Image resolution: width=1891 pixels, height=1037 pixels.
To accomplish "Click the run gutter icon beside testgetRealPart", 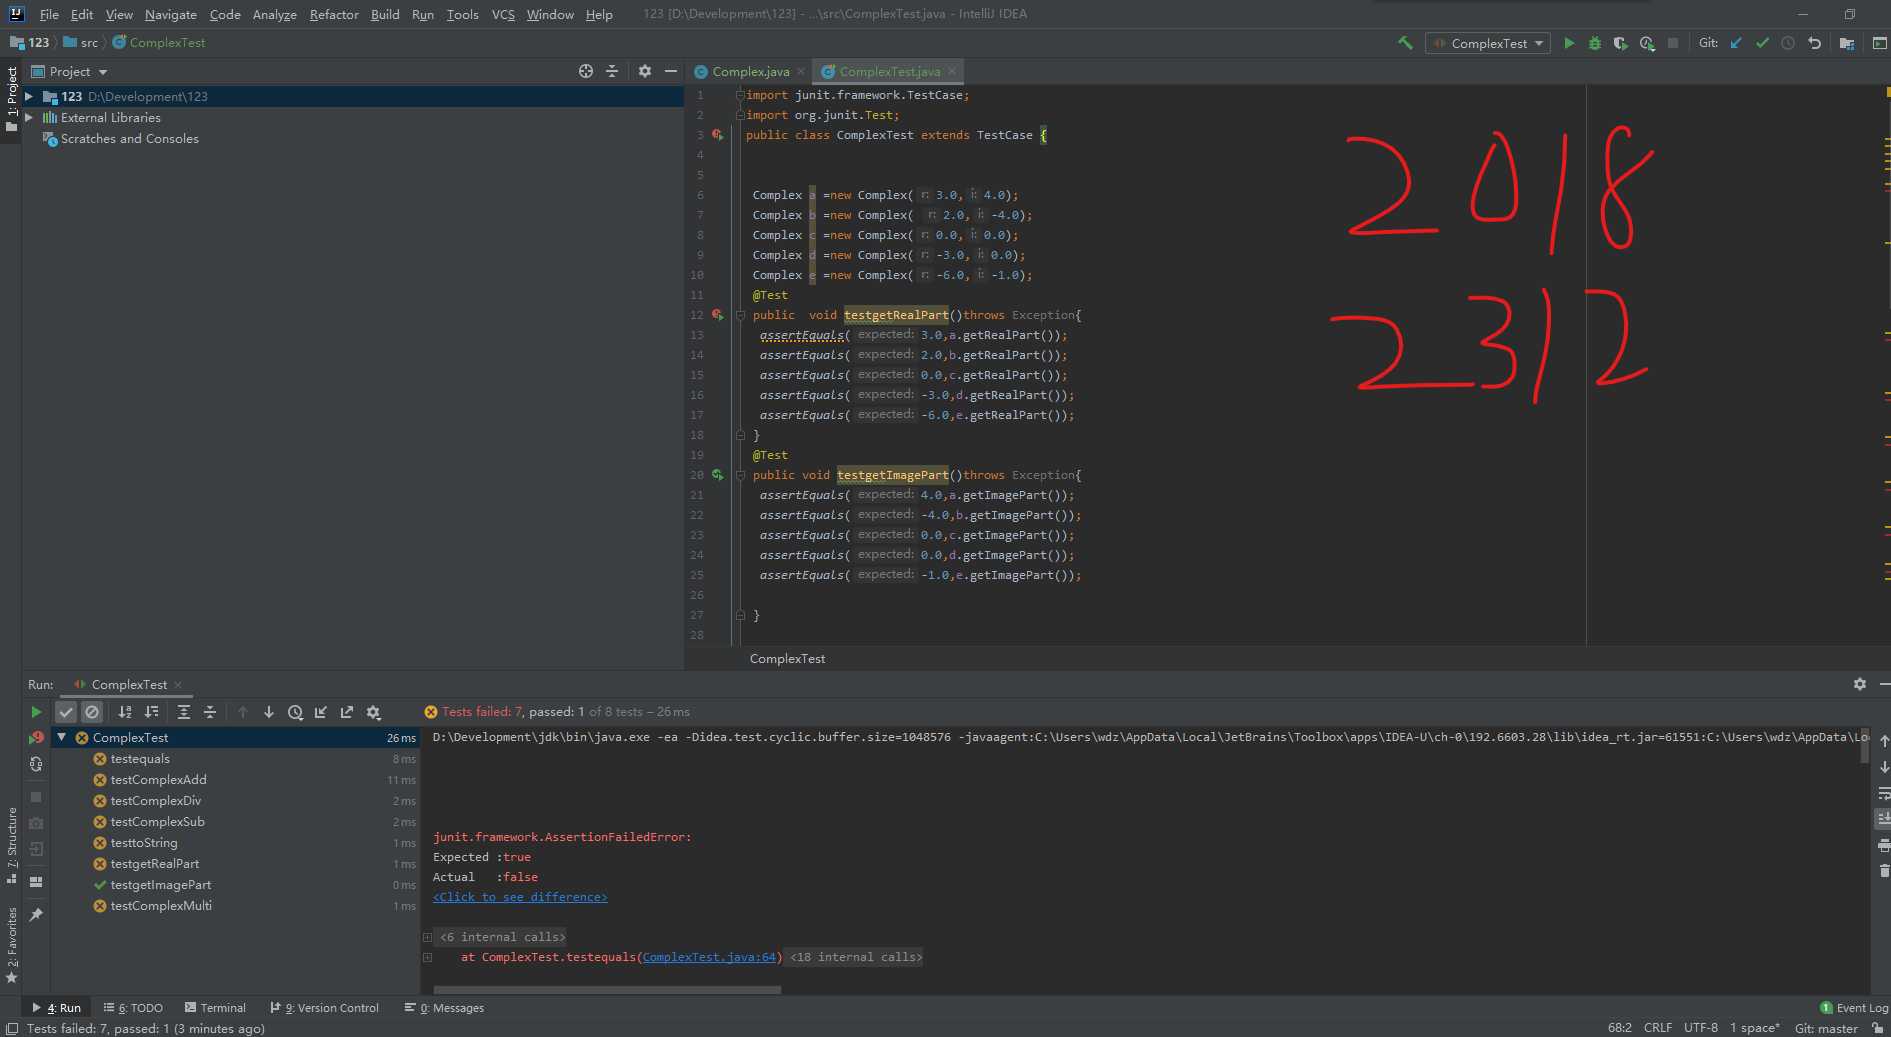I will pyautogui.click(x=718, y=315).
